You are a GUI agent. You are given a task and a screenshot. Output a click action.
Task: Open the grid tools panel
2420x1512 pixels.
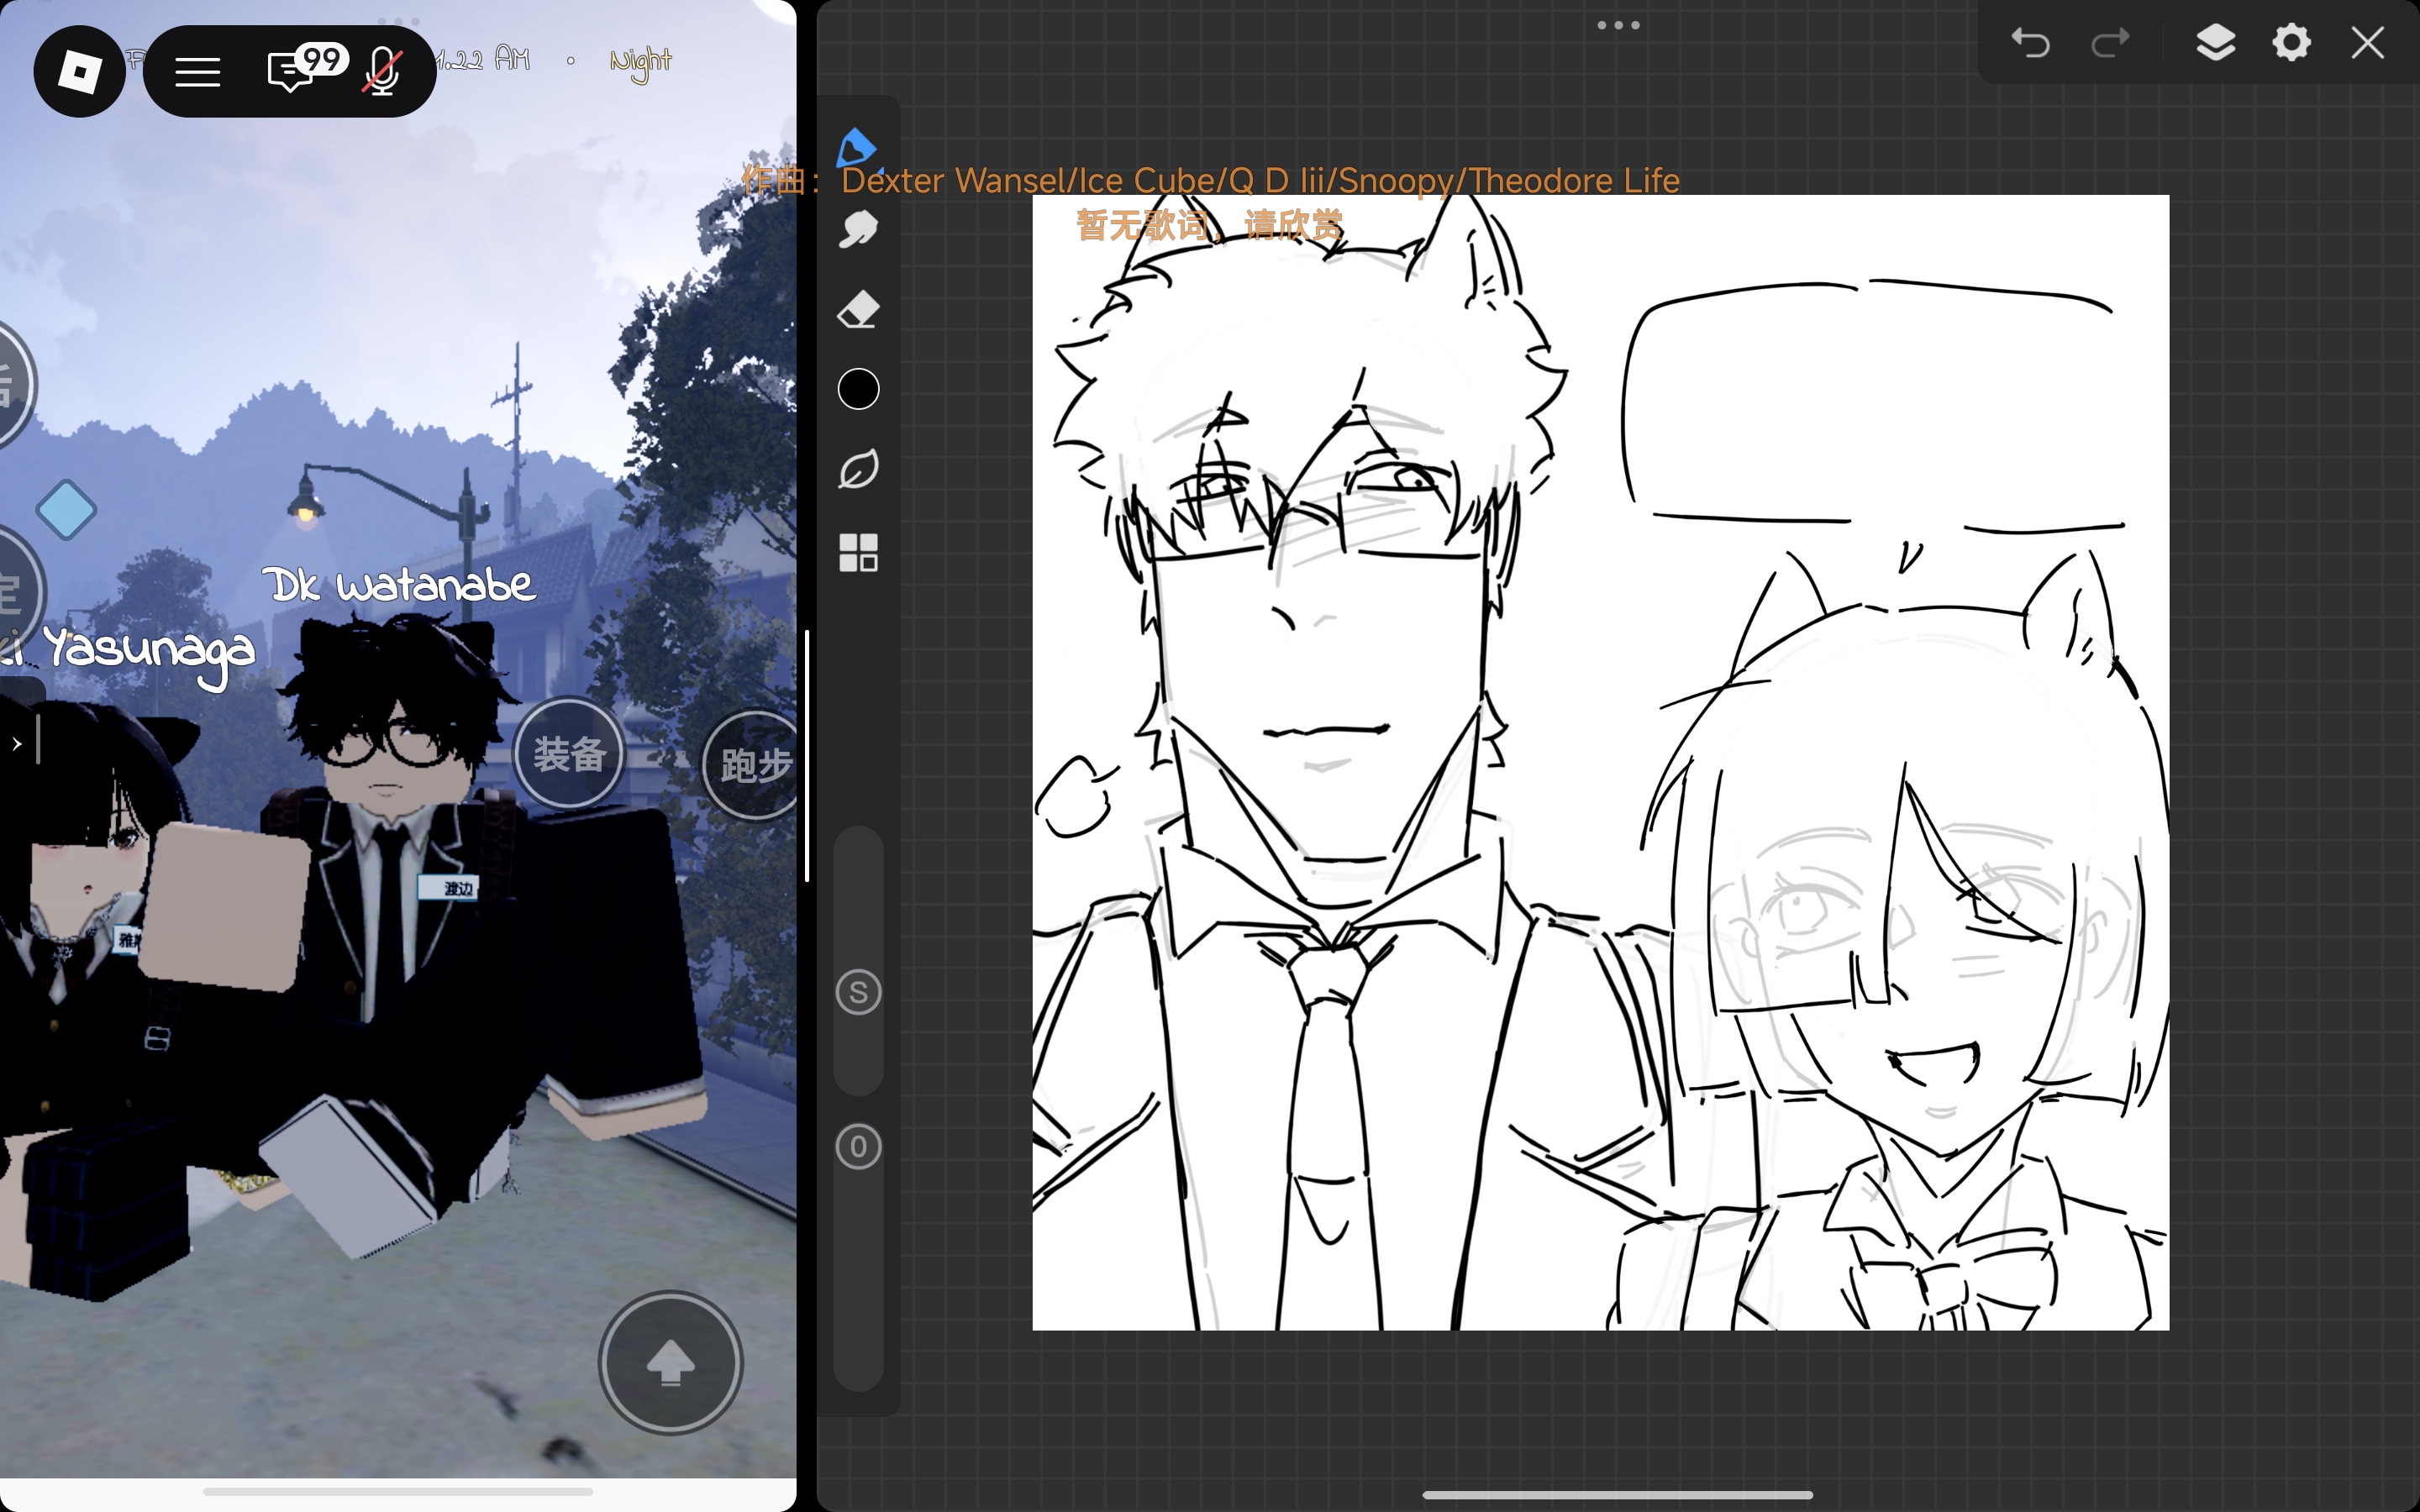pos(858,552)
